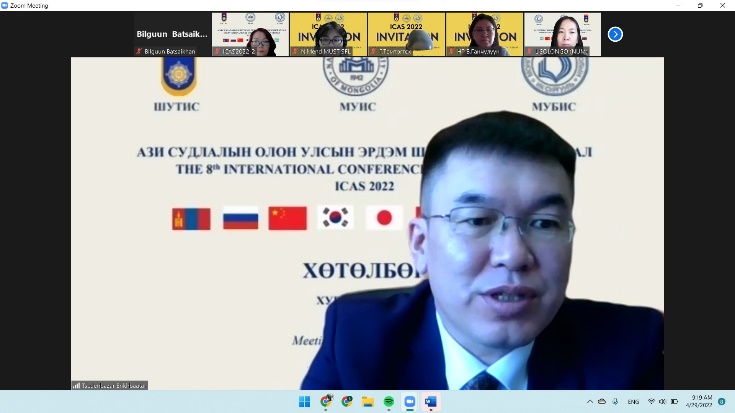Screen dimensions: 735x413
Task: Select the ICAS2022-2 participant video thumbnail
Action: (x=250, y=34)
